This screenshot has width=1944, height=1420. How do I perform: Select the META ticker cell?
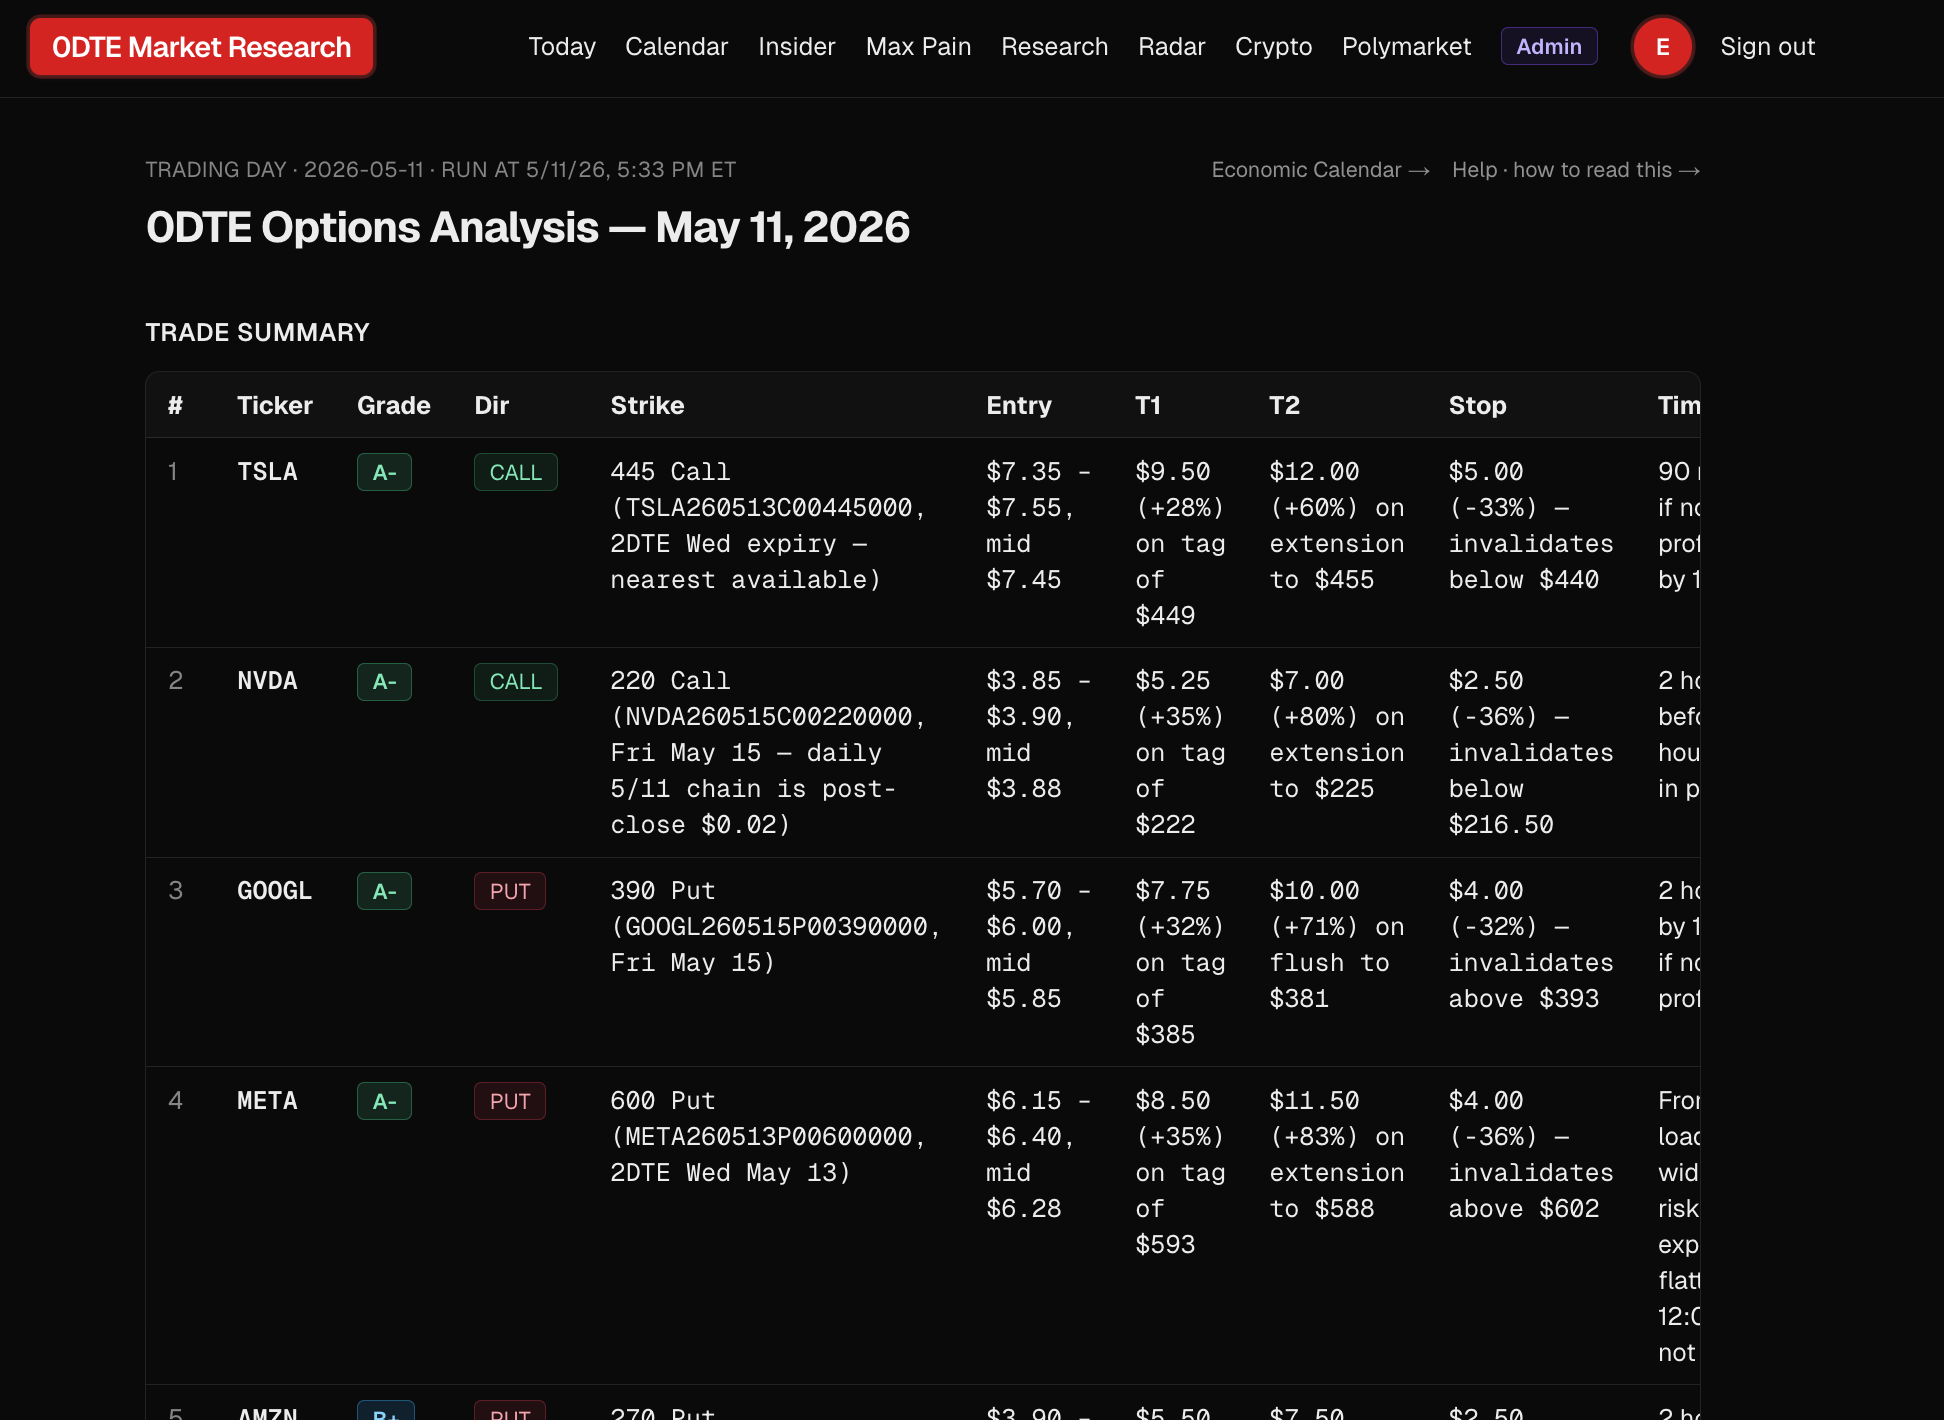pyautogui.click(x=267, y=1101)
